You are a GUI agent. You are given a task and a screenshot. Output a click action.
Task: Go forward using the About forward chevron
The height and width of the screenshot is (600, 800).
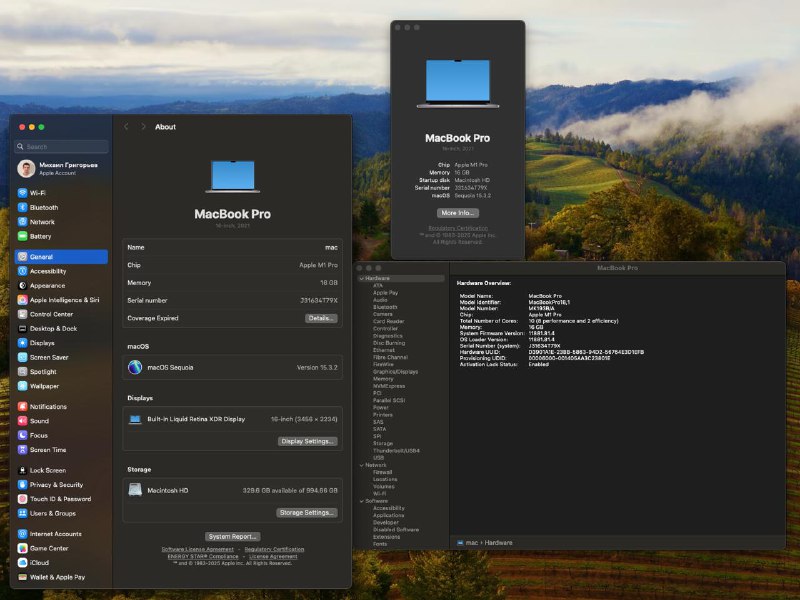[143, 127]
